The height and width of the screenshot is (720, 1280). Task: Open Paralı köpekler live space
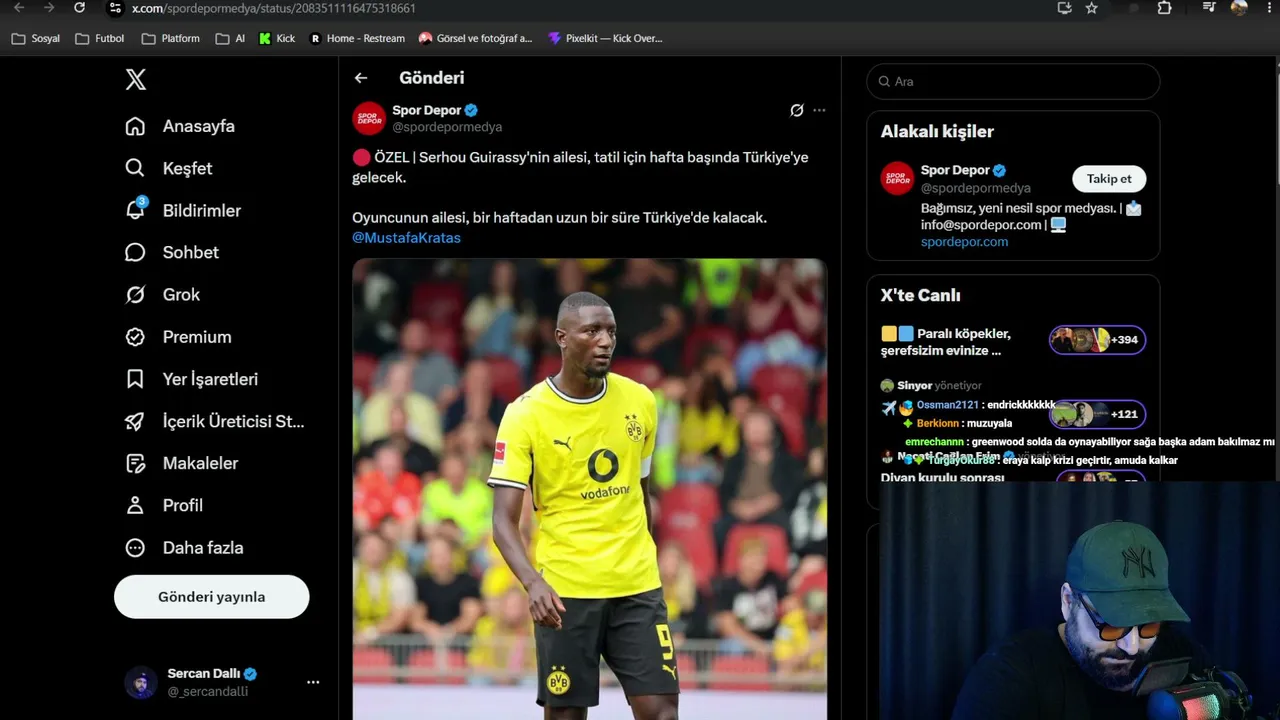pyautogui.click(x=946, y=342)
